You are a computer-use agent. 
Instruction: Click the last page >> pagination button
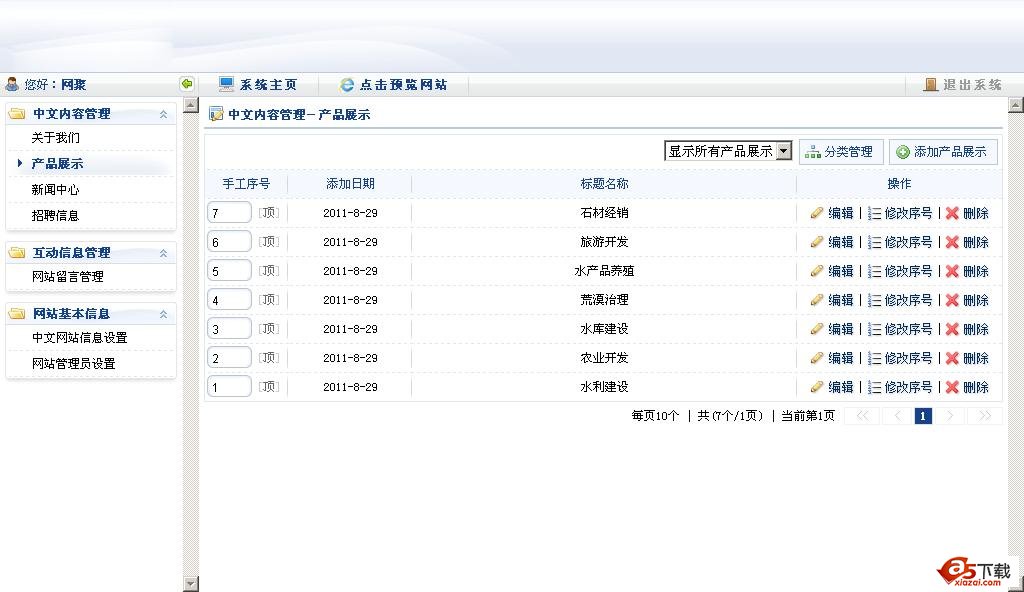point(985,416)
